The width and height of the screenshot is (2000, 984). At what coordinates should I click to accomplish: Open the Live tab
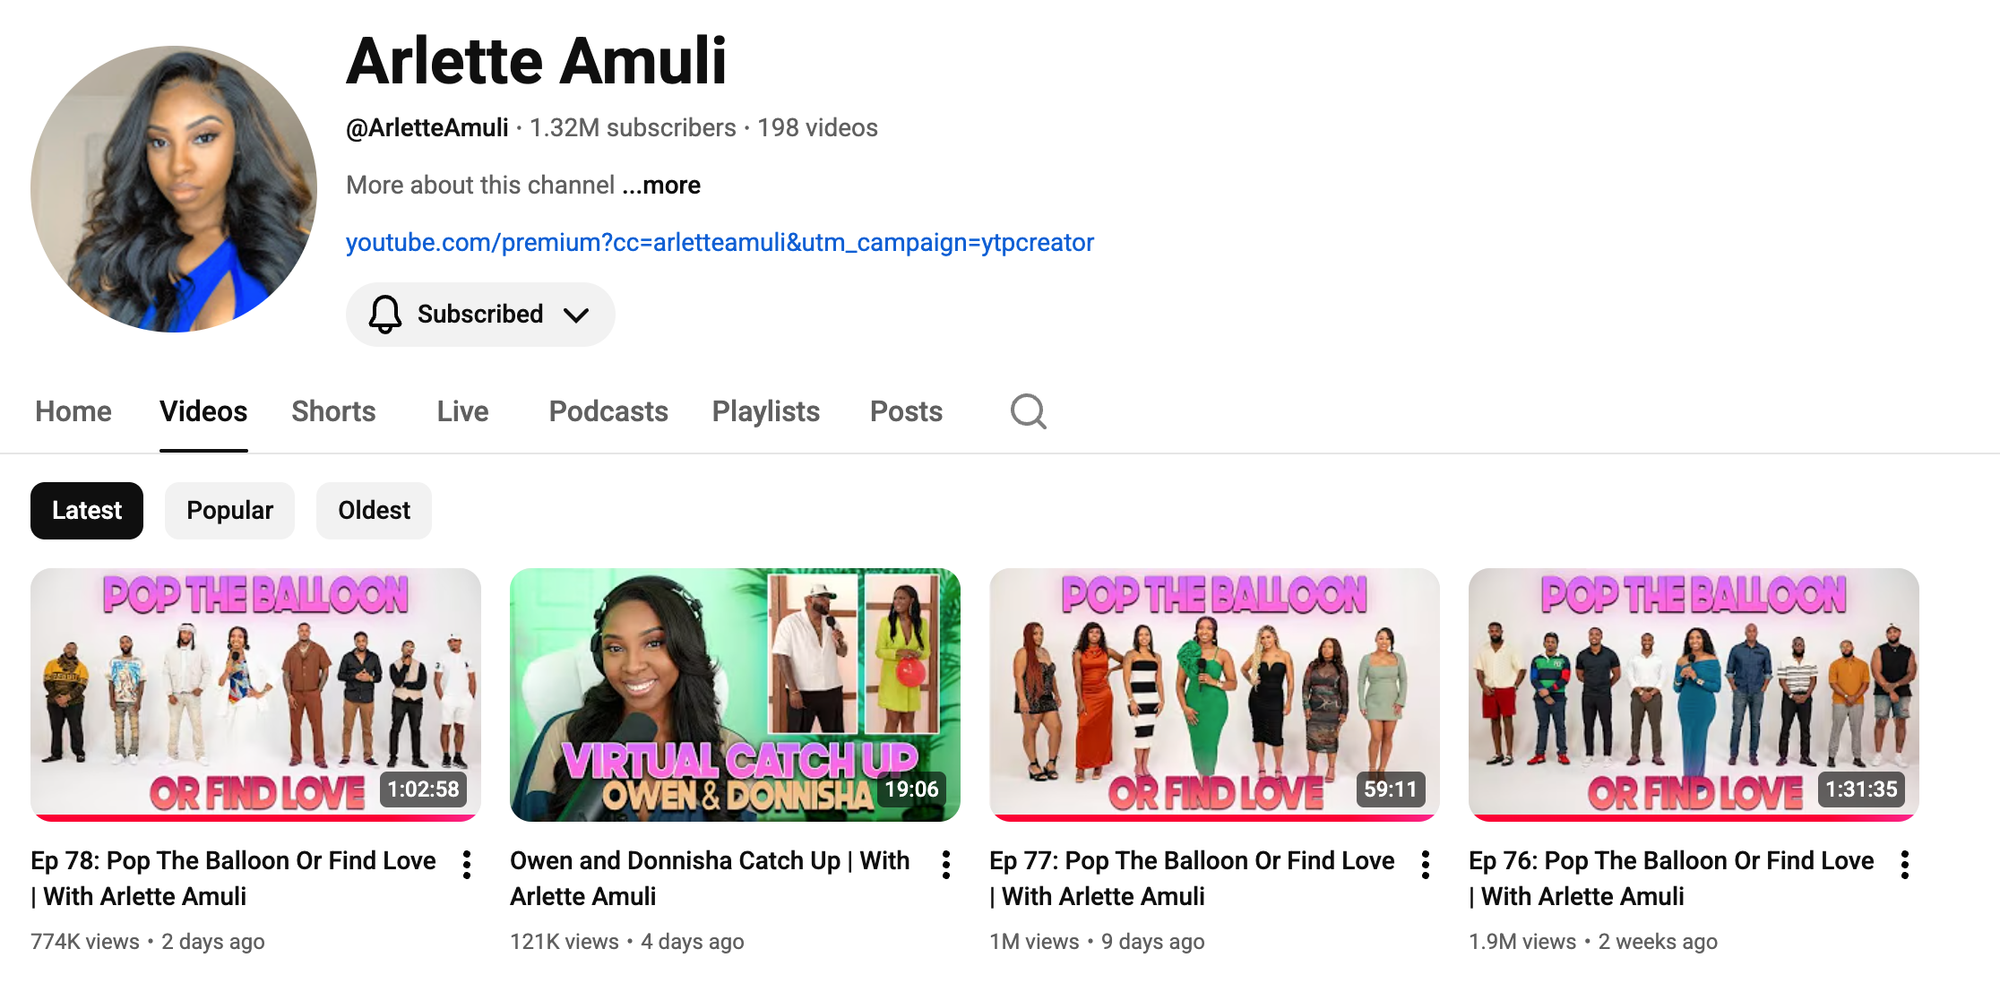click(x=462, y=411)
